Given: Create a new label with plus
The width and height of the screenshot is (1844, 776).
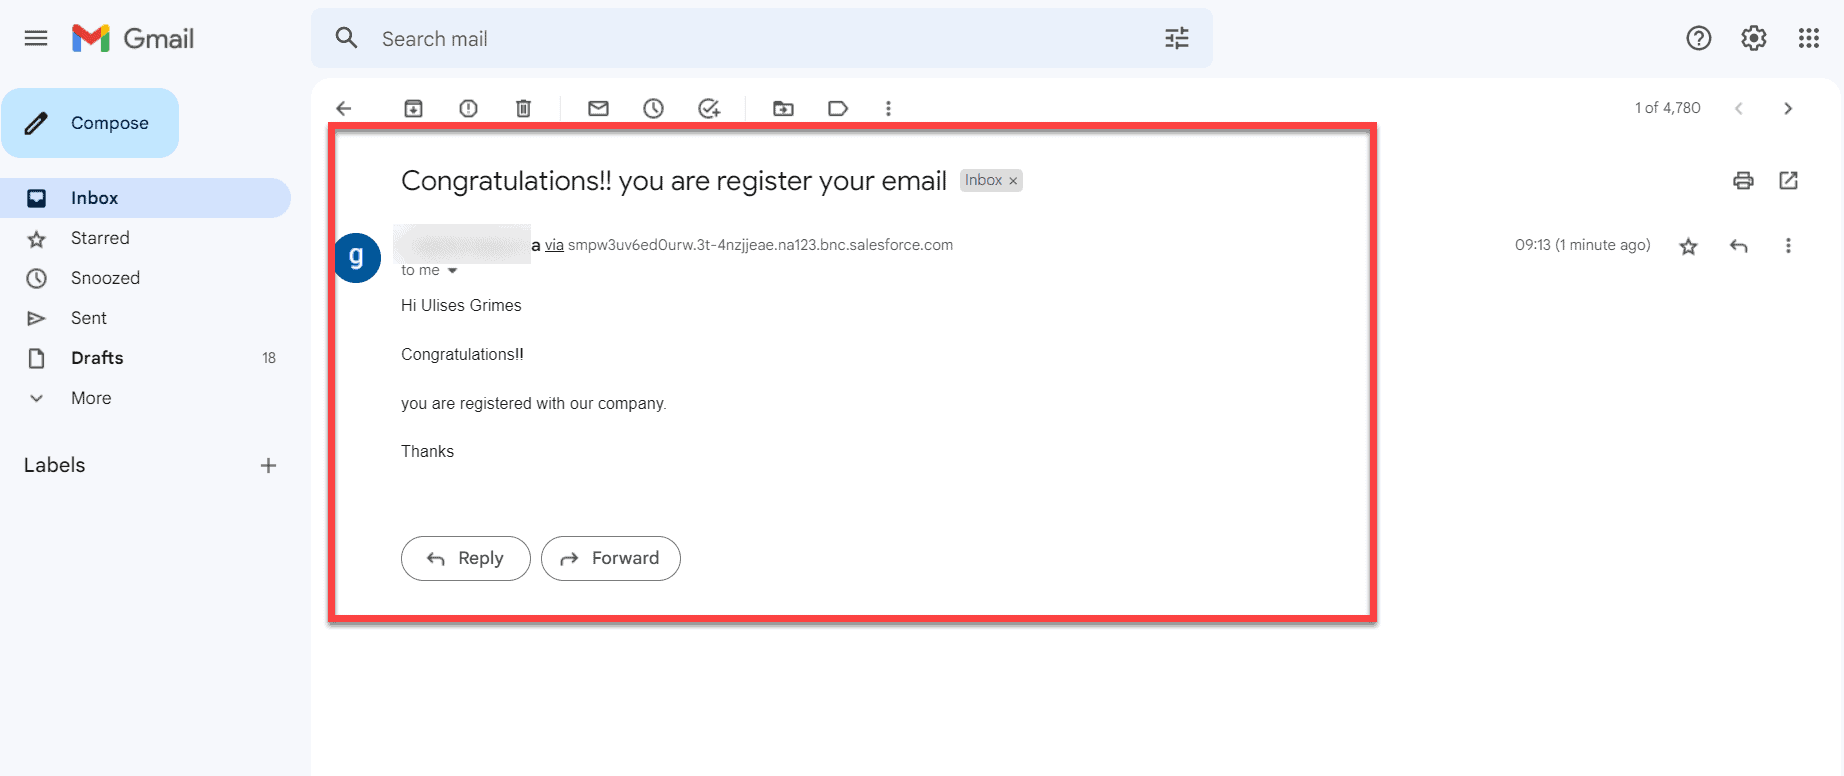Looking at the screenshot, I should click(x=268, y=465).
